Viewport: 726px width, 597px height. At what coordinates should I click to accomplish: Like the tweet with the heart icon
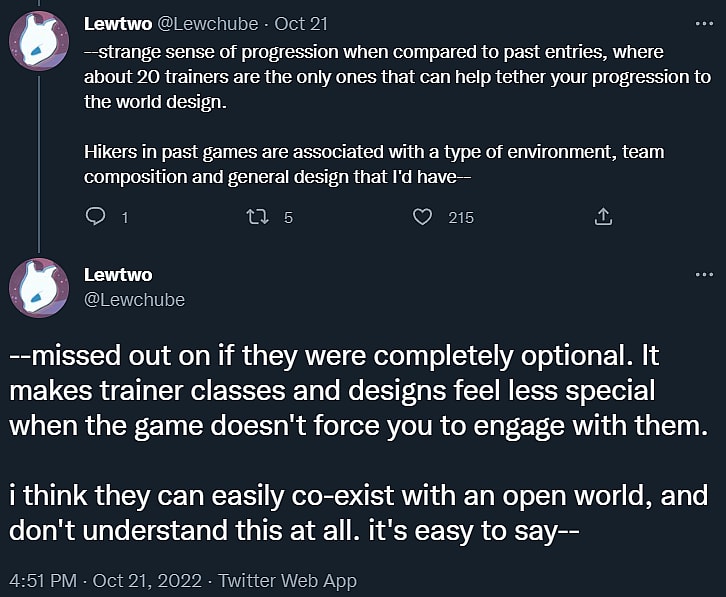(x=423, y=216)
